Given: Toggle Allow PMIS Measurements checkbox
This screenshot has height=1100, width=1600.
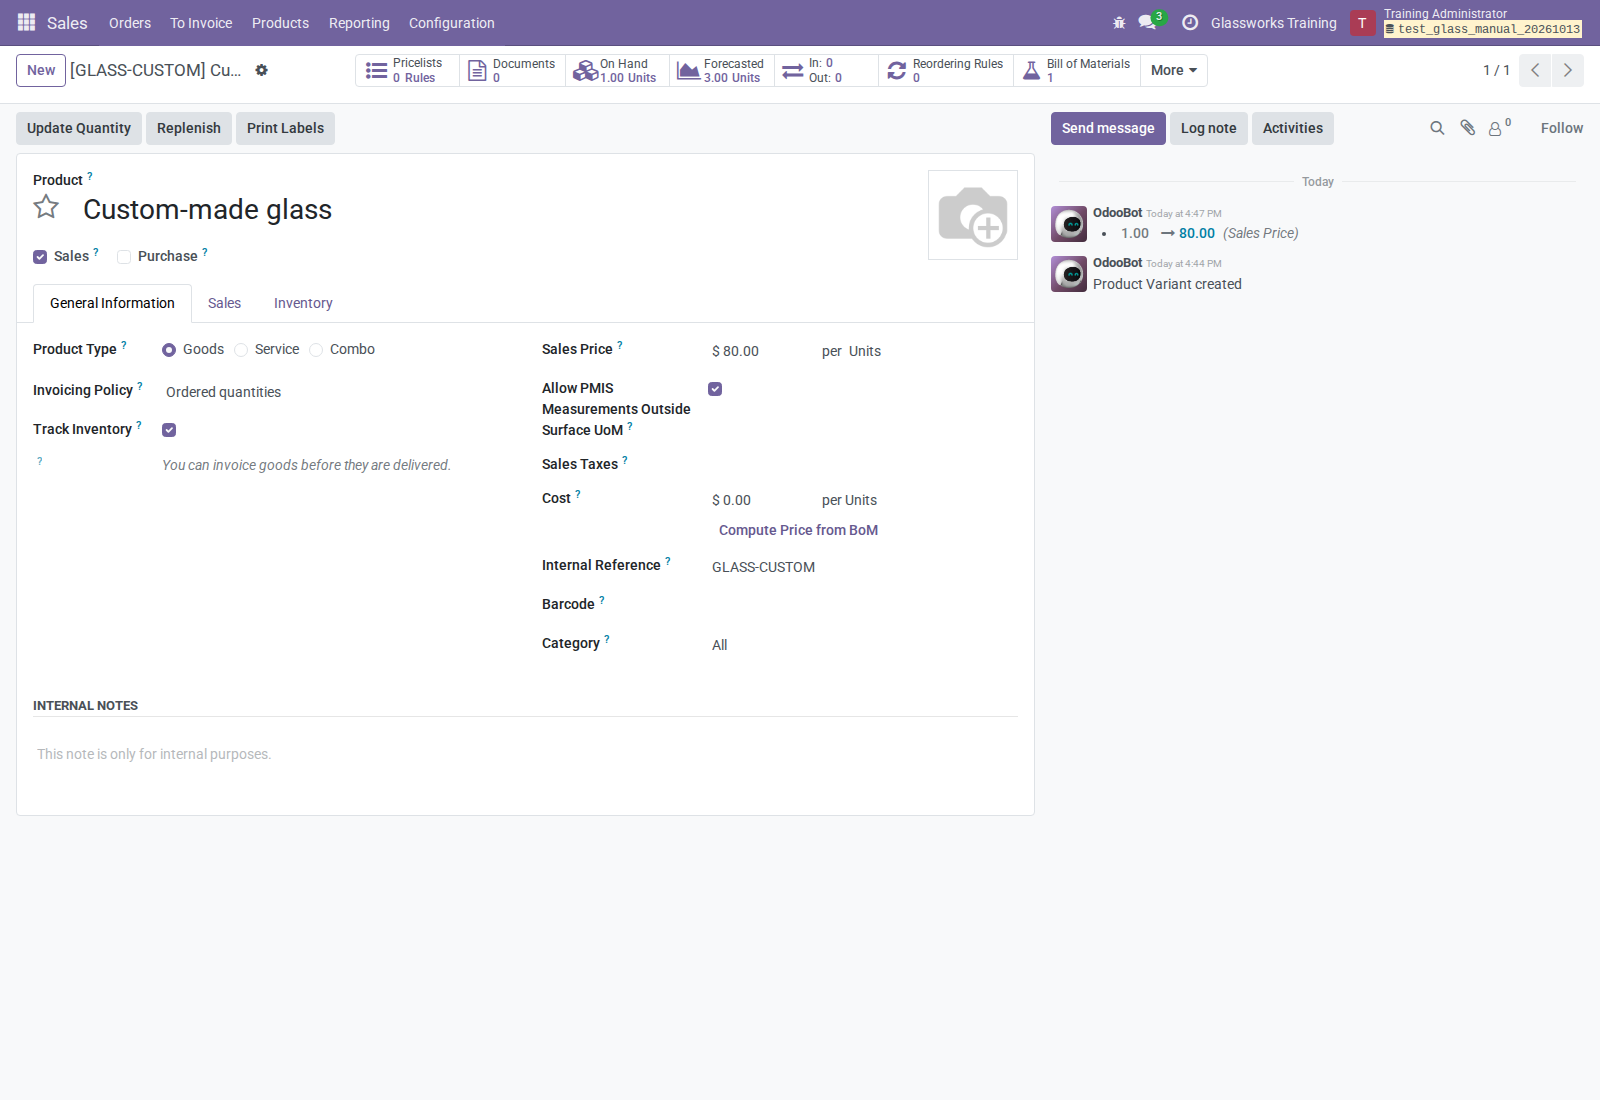Looking at the screenshot, I should (715, 389).
